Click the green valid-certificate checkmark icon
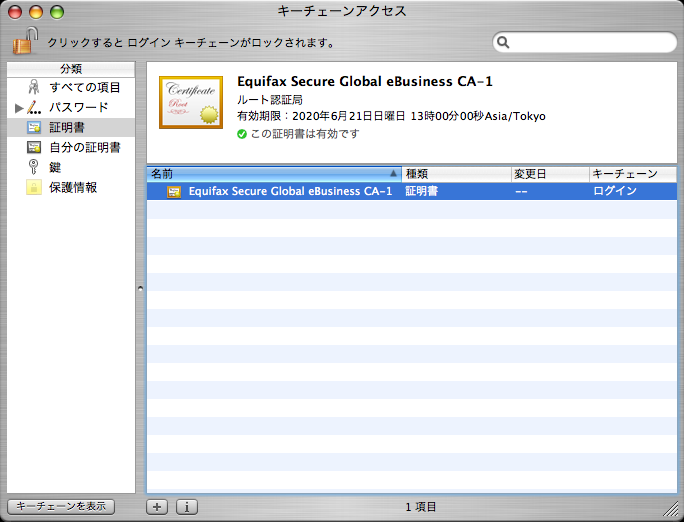Screen dimensions: 684x522 coord(242,134)
